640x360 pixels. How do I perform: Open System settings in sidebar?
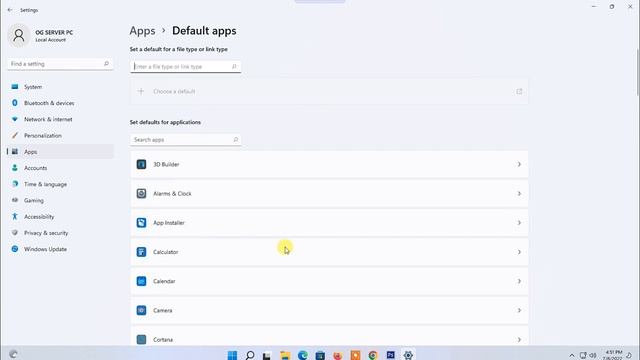(60, 87)
